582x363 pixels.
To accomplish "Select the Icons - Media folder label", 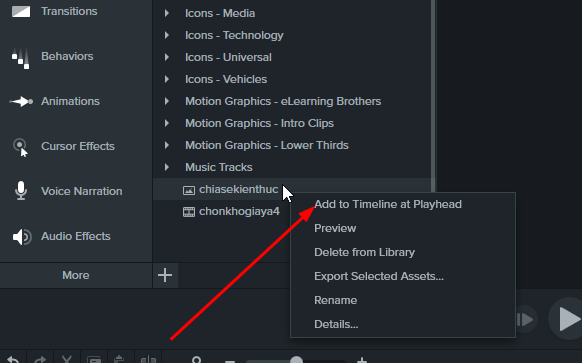I will point(220,13).
